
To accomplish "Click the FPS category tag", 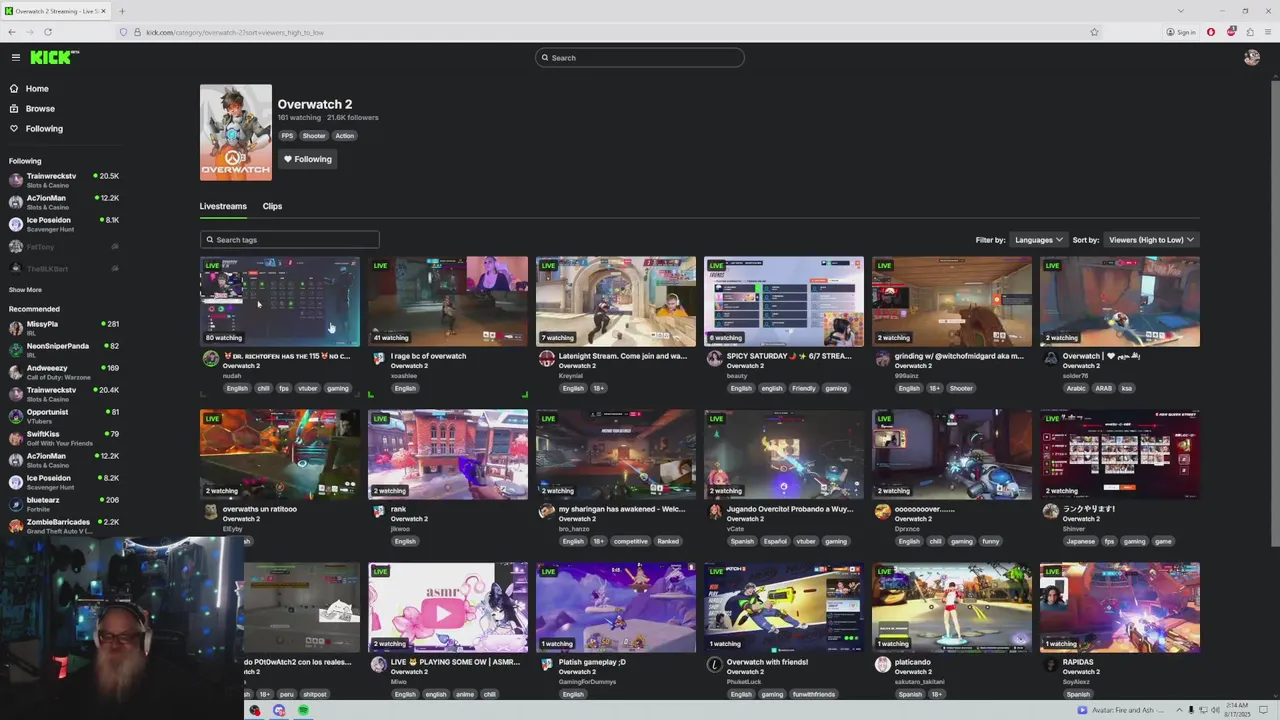I will coord(287,136).
